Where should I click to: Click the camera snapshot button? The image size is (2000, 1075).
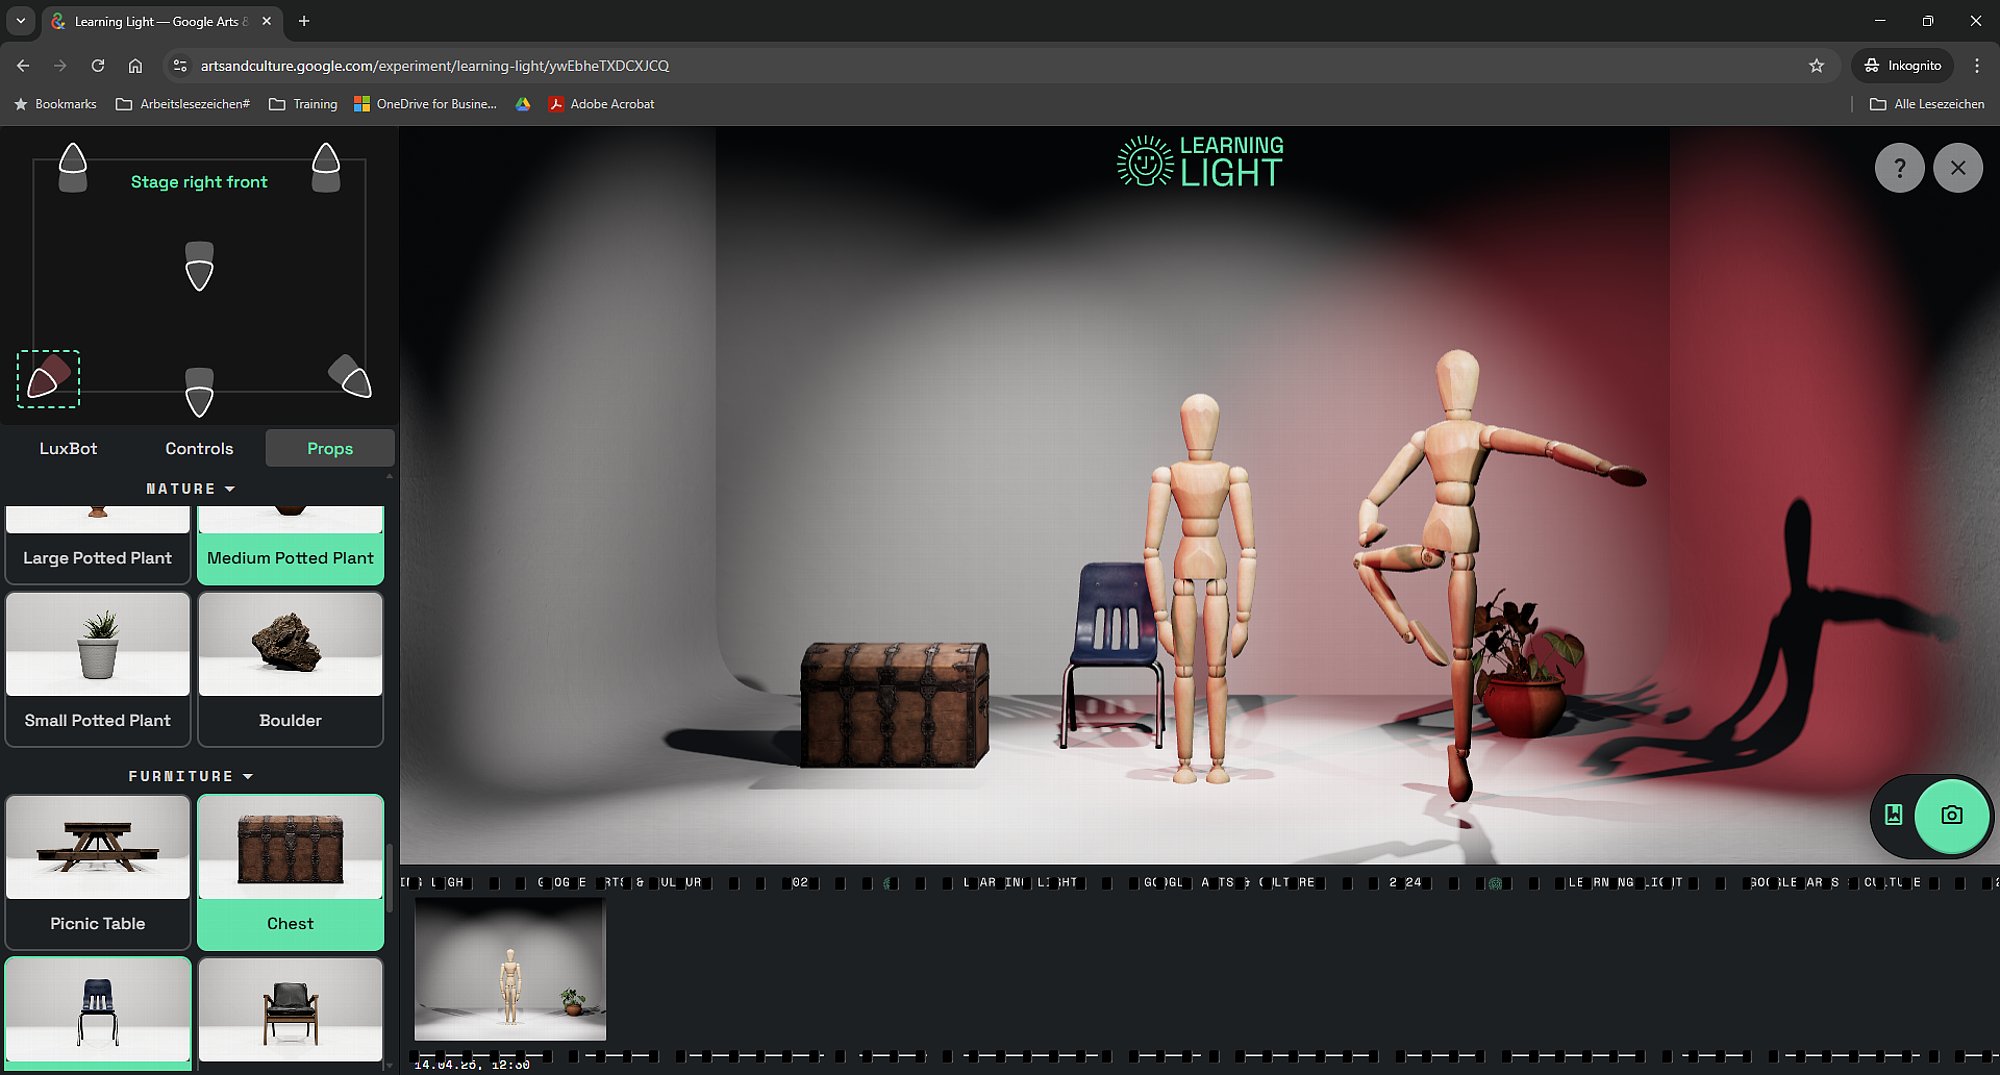pyautogui.click(x=1951, y=816)
